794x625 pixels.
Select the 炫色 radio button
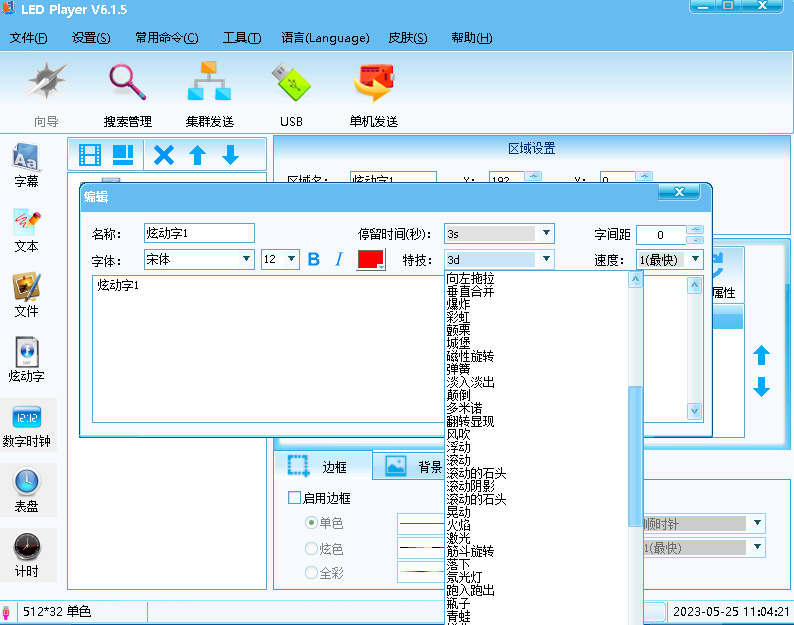pos(311,549)
